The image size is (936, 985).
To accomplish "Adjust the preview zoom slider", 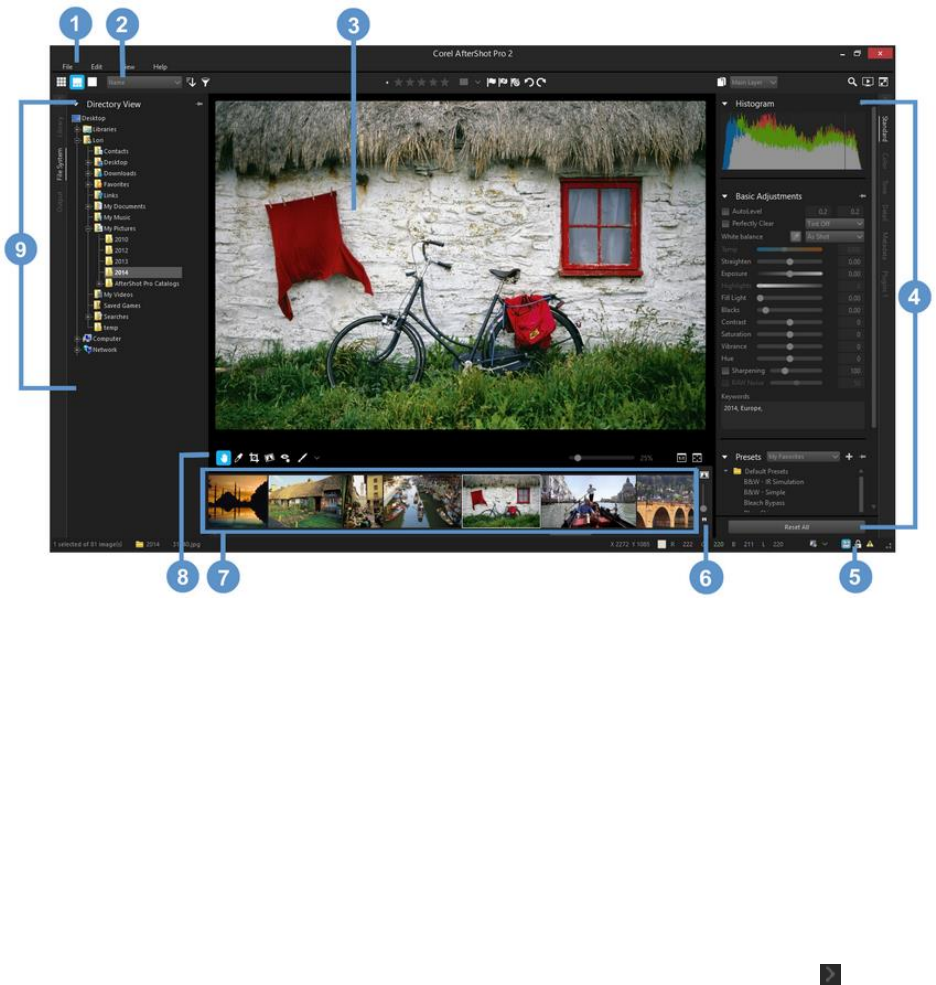I will (601, 458).
